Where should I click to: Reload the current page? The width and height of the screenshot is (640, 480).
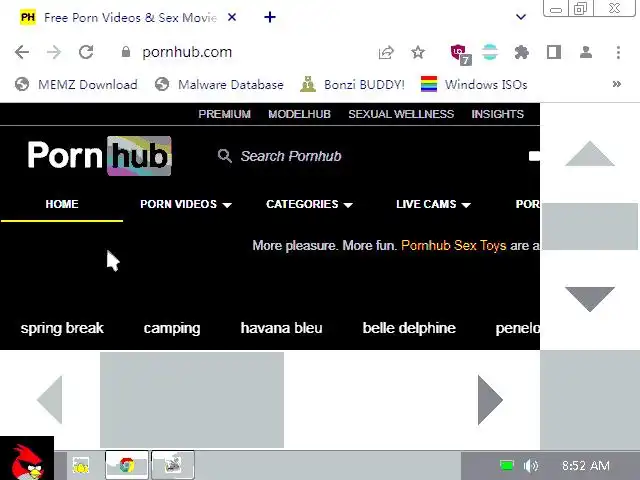click(86, 52)
